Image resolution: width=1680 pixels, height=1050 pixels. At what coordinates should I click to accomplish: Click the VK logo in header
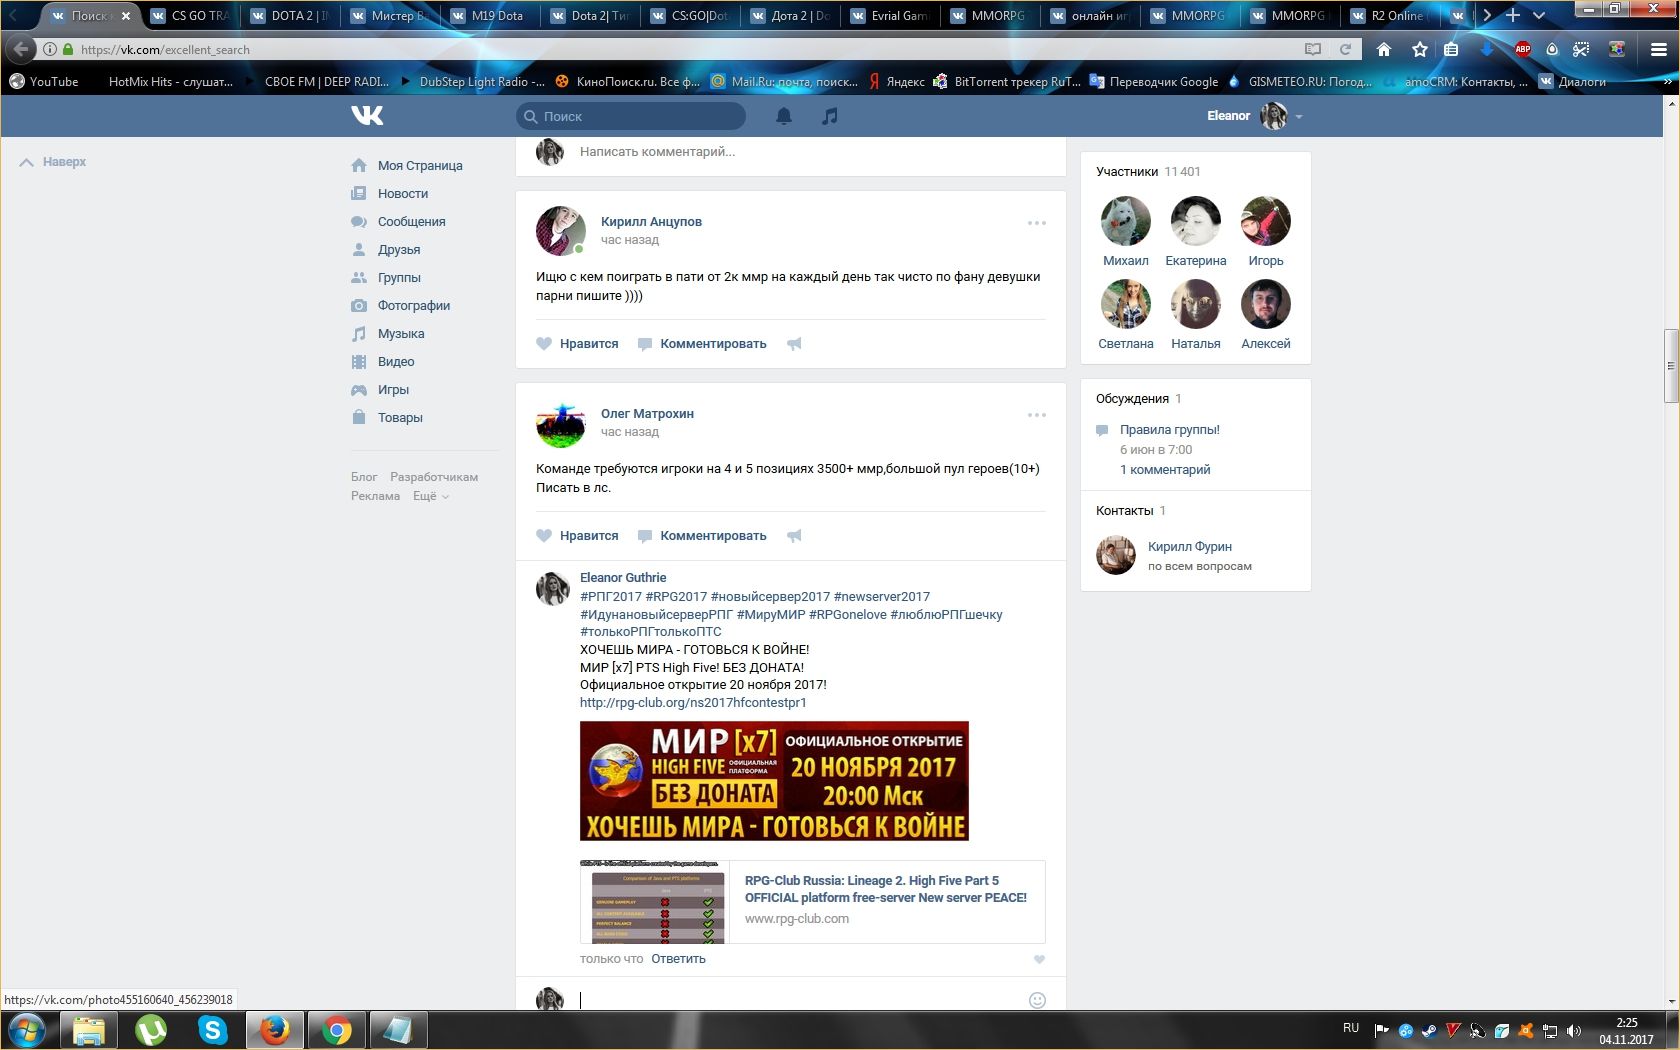pyautogui.click(x=367, y=116)
